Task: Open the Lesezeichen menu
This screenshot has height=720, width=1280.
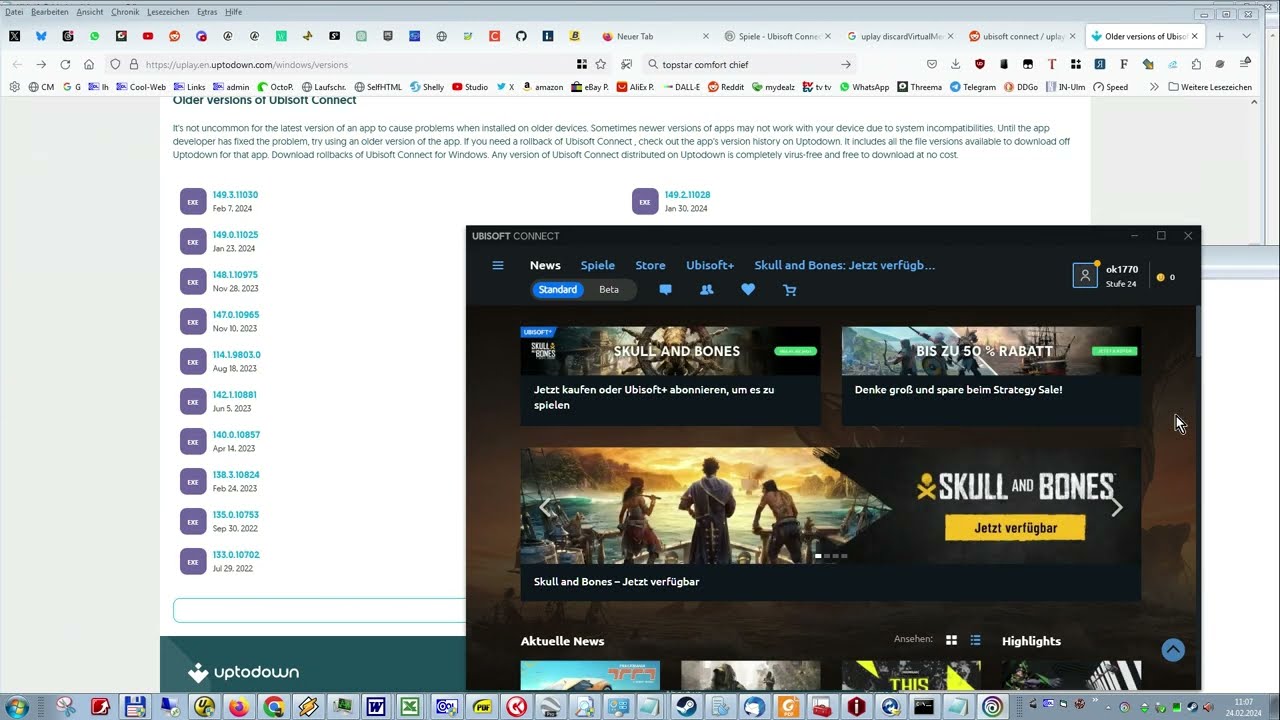Action: (x=167, y=12)
